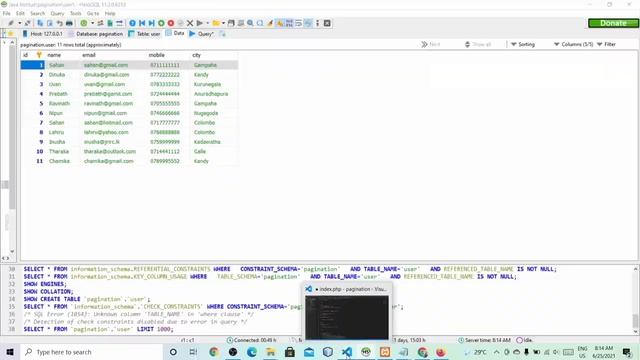This screenshot has height=360, width=640.
Task: Click the green export document icon
Action: [x=110, y=23]
